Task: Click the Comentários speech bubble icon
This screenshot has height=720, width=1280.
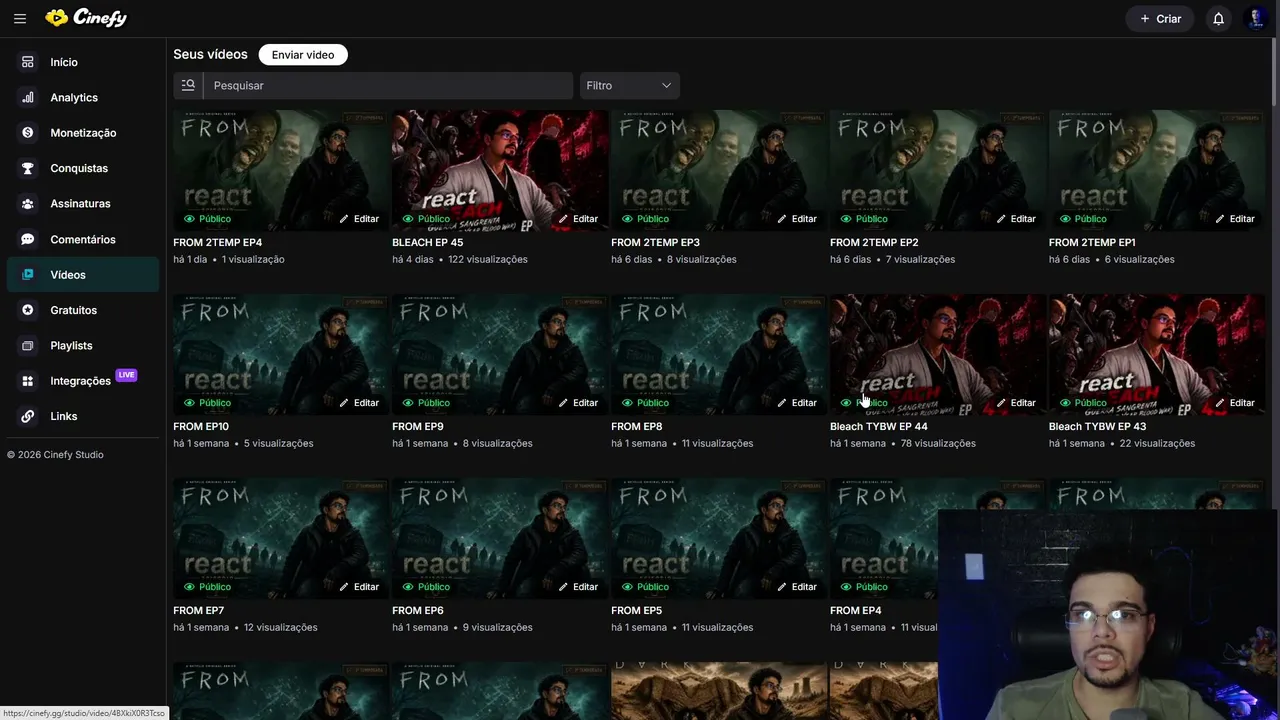Action: tap(28, 239)
